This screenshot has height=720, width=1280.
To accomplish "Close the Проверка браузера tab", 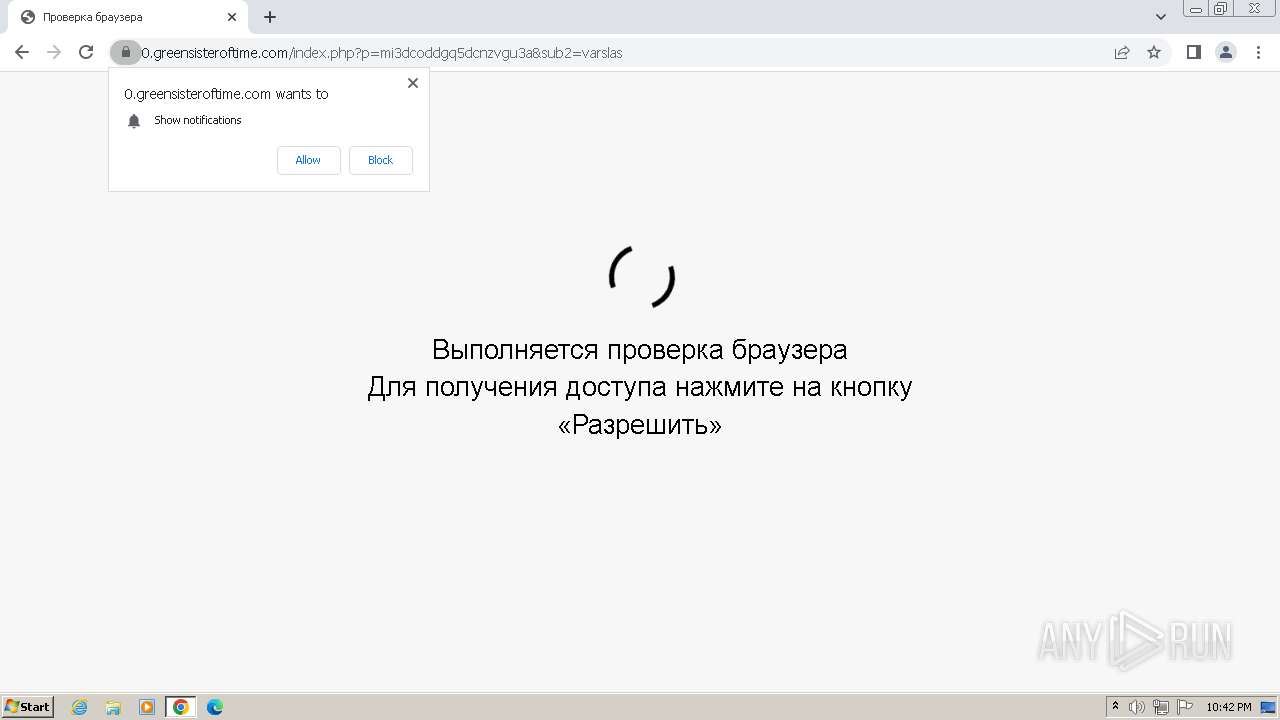I will click(x=232, y=17).
